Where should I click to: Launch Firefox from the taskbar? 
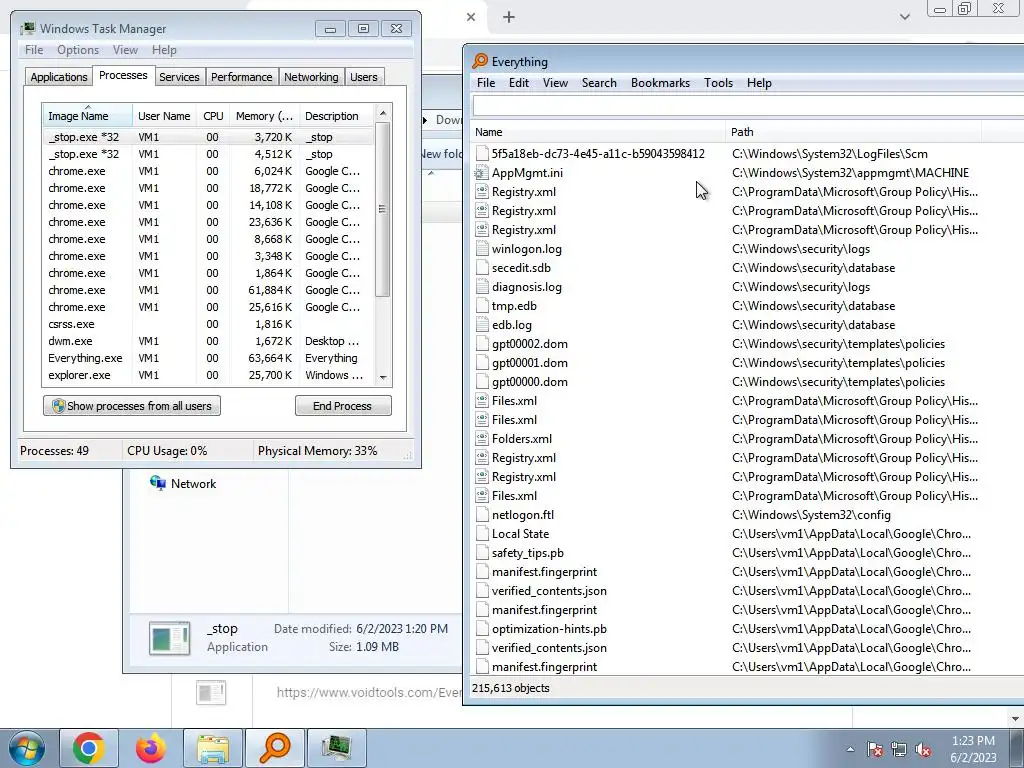pos(151,748)
